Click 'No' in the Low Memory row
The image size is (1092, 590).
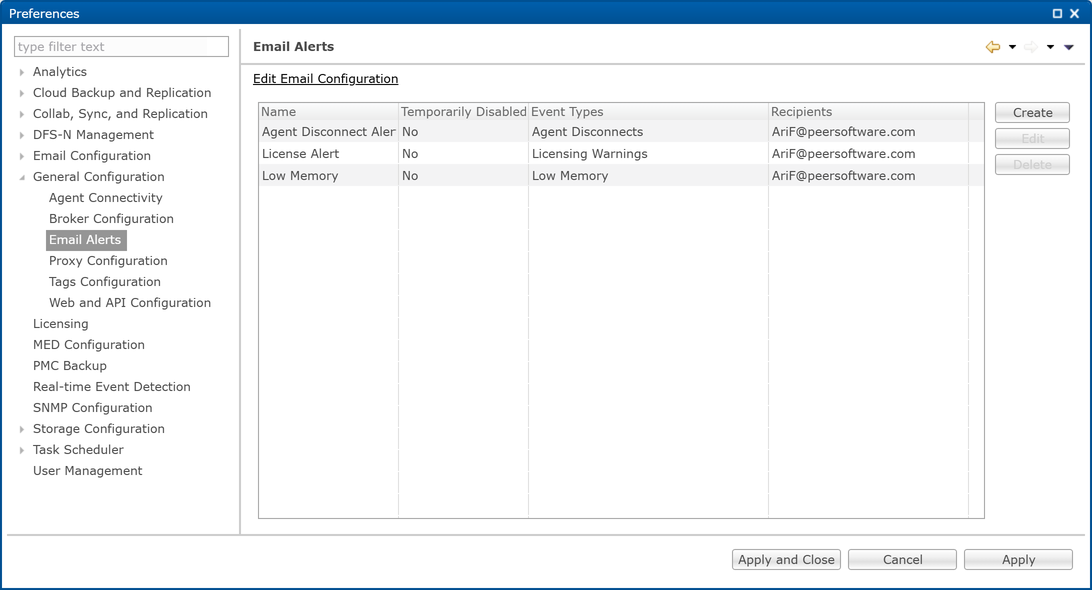tap(410, 176)
